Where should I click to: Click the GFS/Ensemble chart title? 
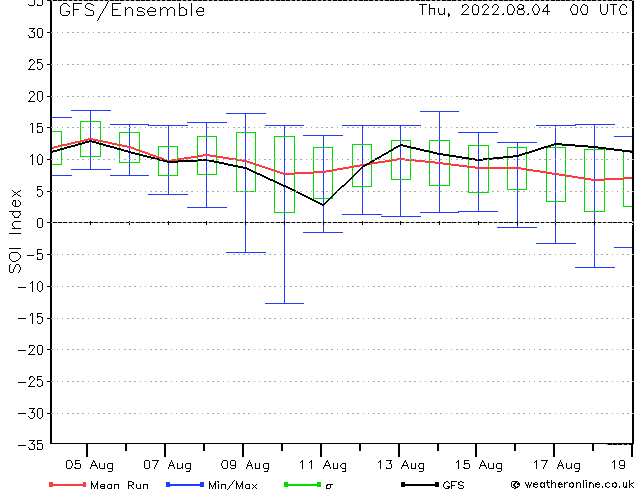point(132,11)
